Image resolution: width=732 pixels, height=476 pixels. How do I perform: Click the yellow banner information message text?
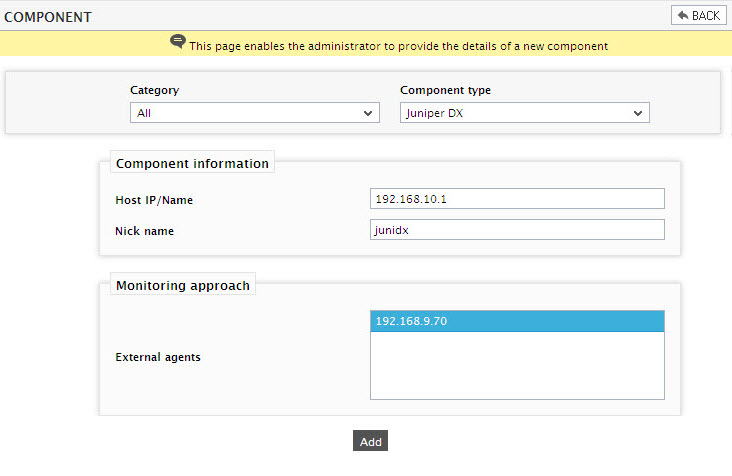[398, 46]
